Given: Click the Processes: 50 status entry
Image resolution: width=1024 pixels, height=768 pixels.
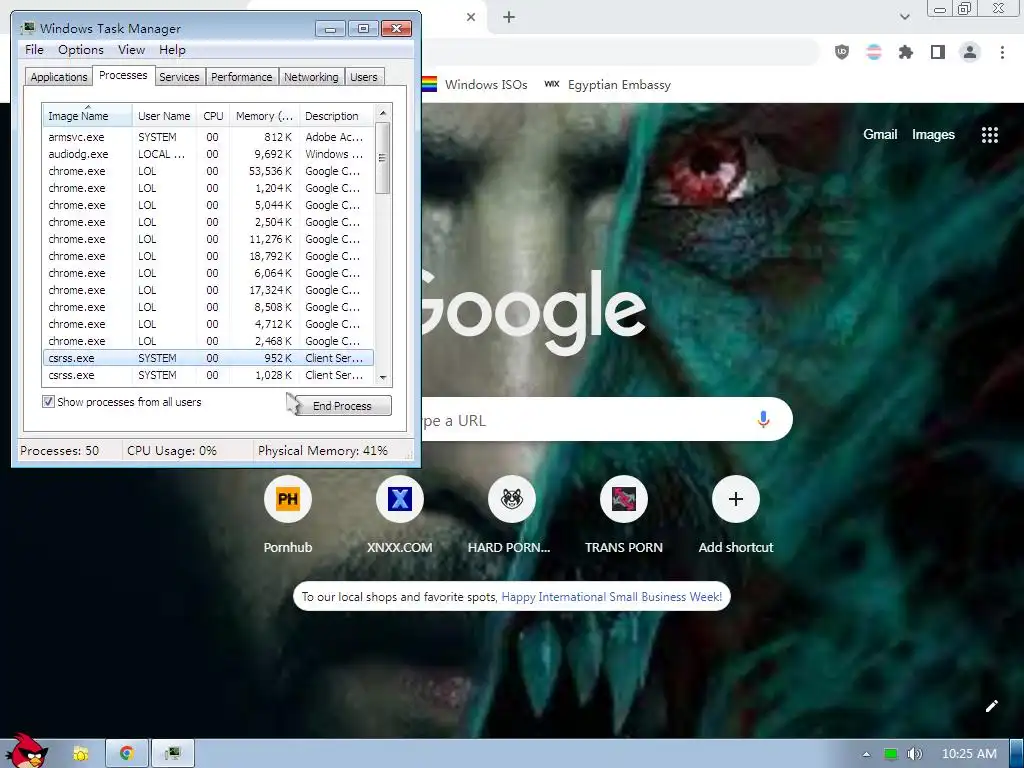Looking at the screenshot, I should click(x=59, y=451).
